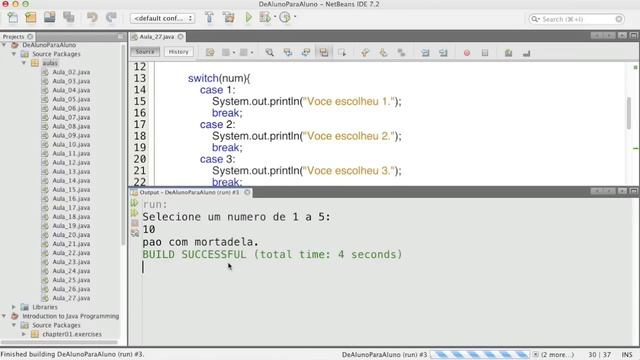Viewport: 640px width, 360px height.
Task: Click Start Macro Recording red icon
Action: pos(467,53)
